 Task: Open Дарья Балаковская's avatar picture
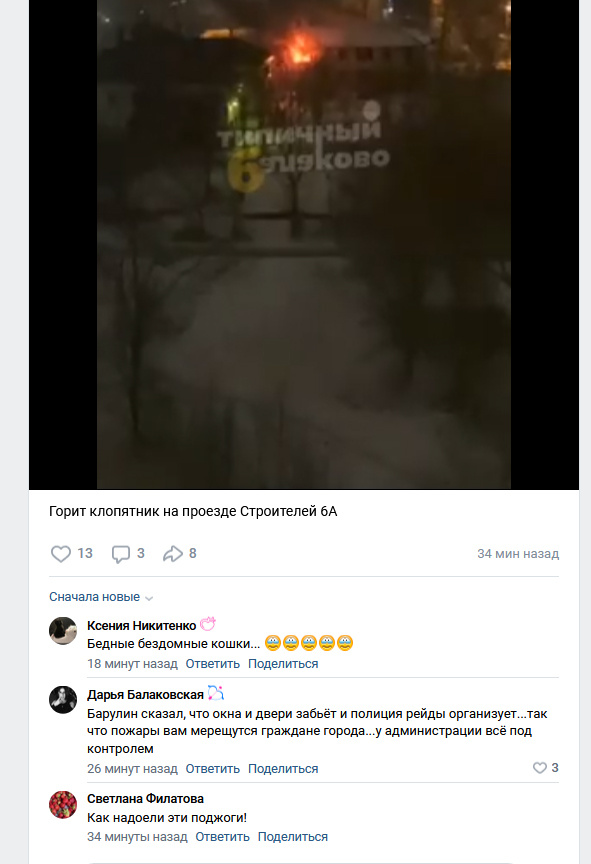(x=63, y=700)
